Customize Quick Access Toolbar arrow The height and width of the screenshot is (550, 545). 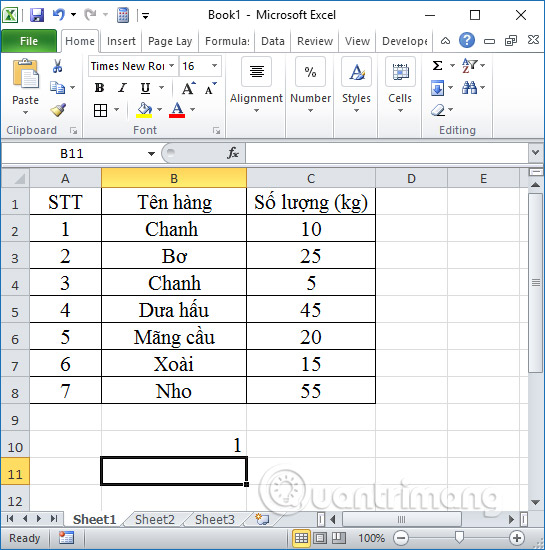click(x=145, y=15)
